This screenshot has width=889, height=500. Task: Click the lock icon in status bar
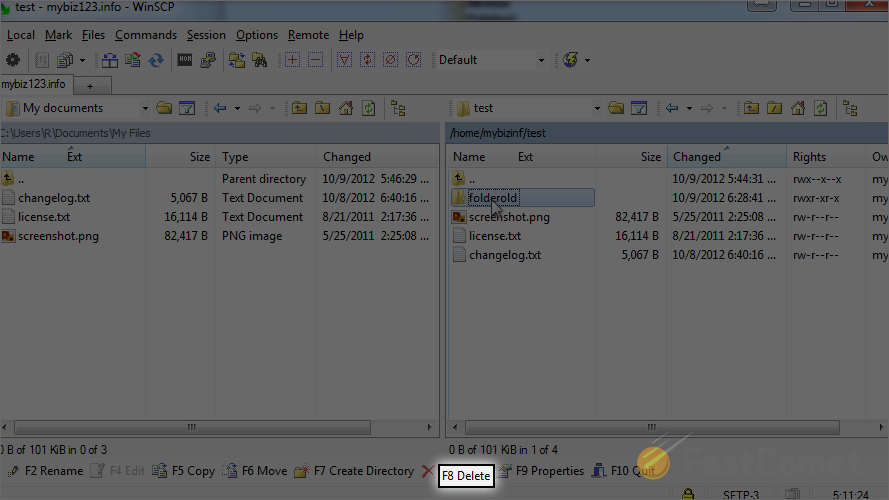coord(688,494)
